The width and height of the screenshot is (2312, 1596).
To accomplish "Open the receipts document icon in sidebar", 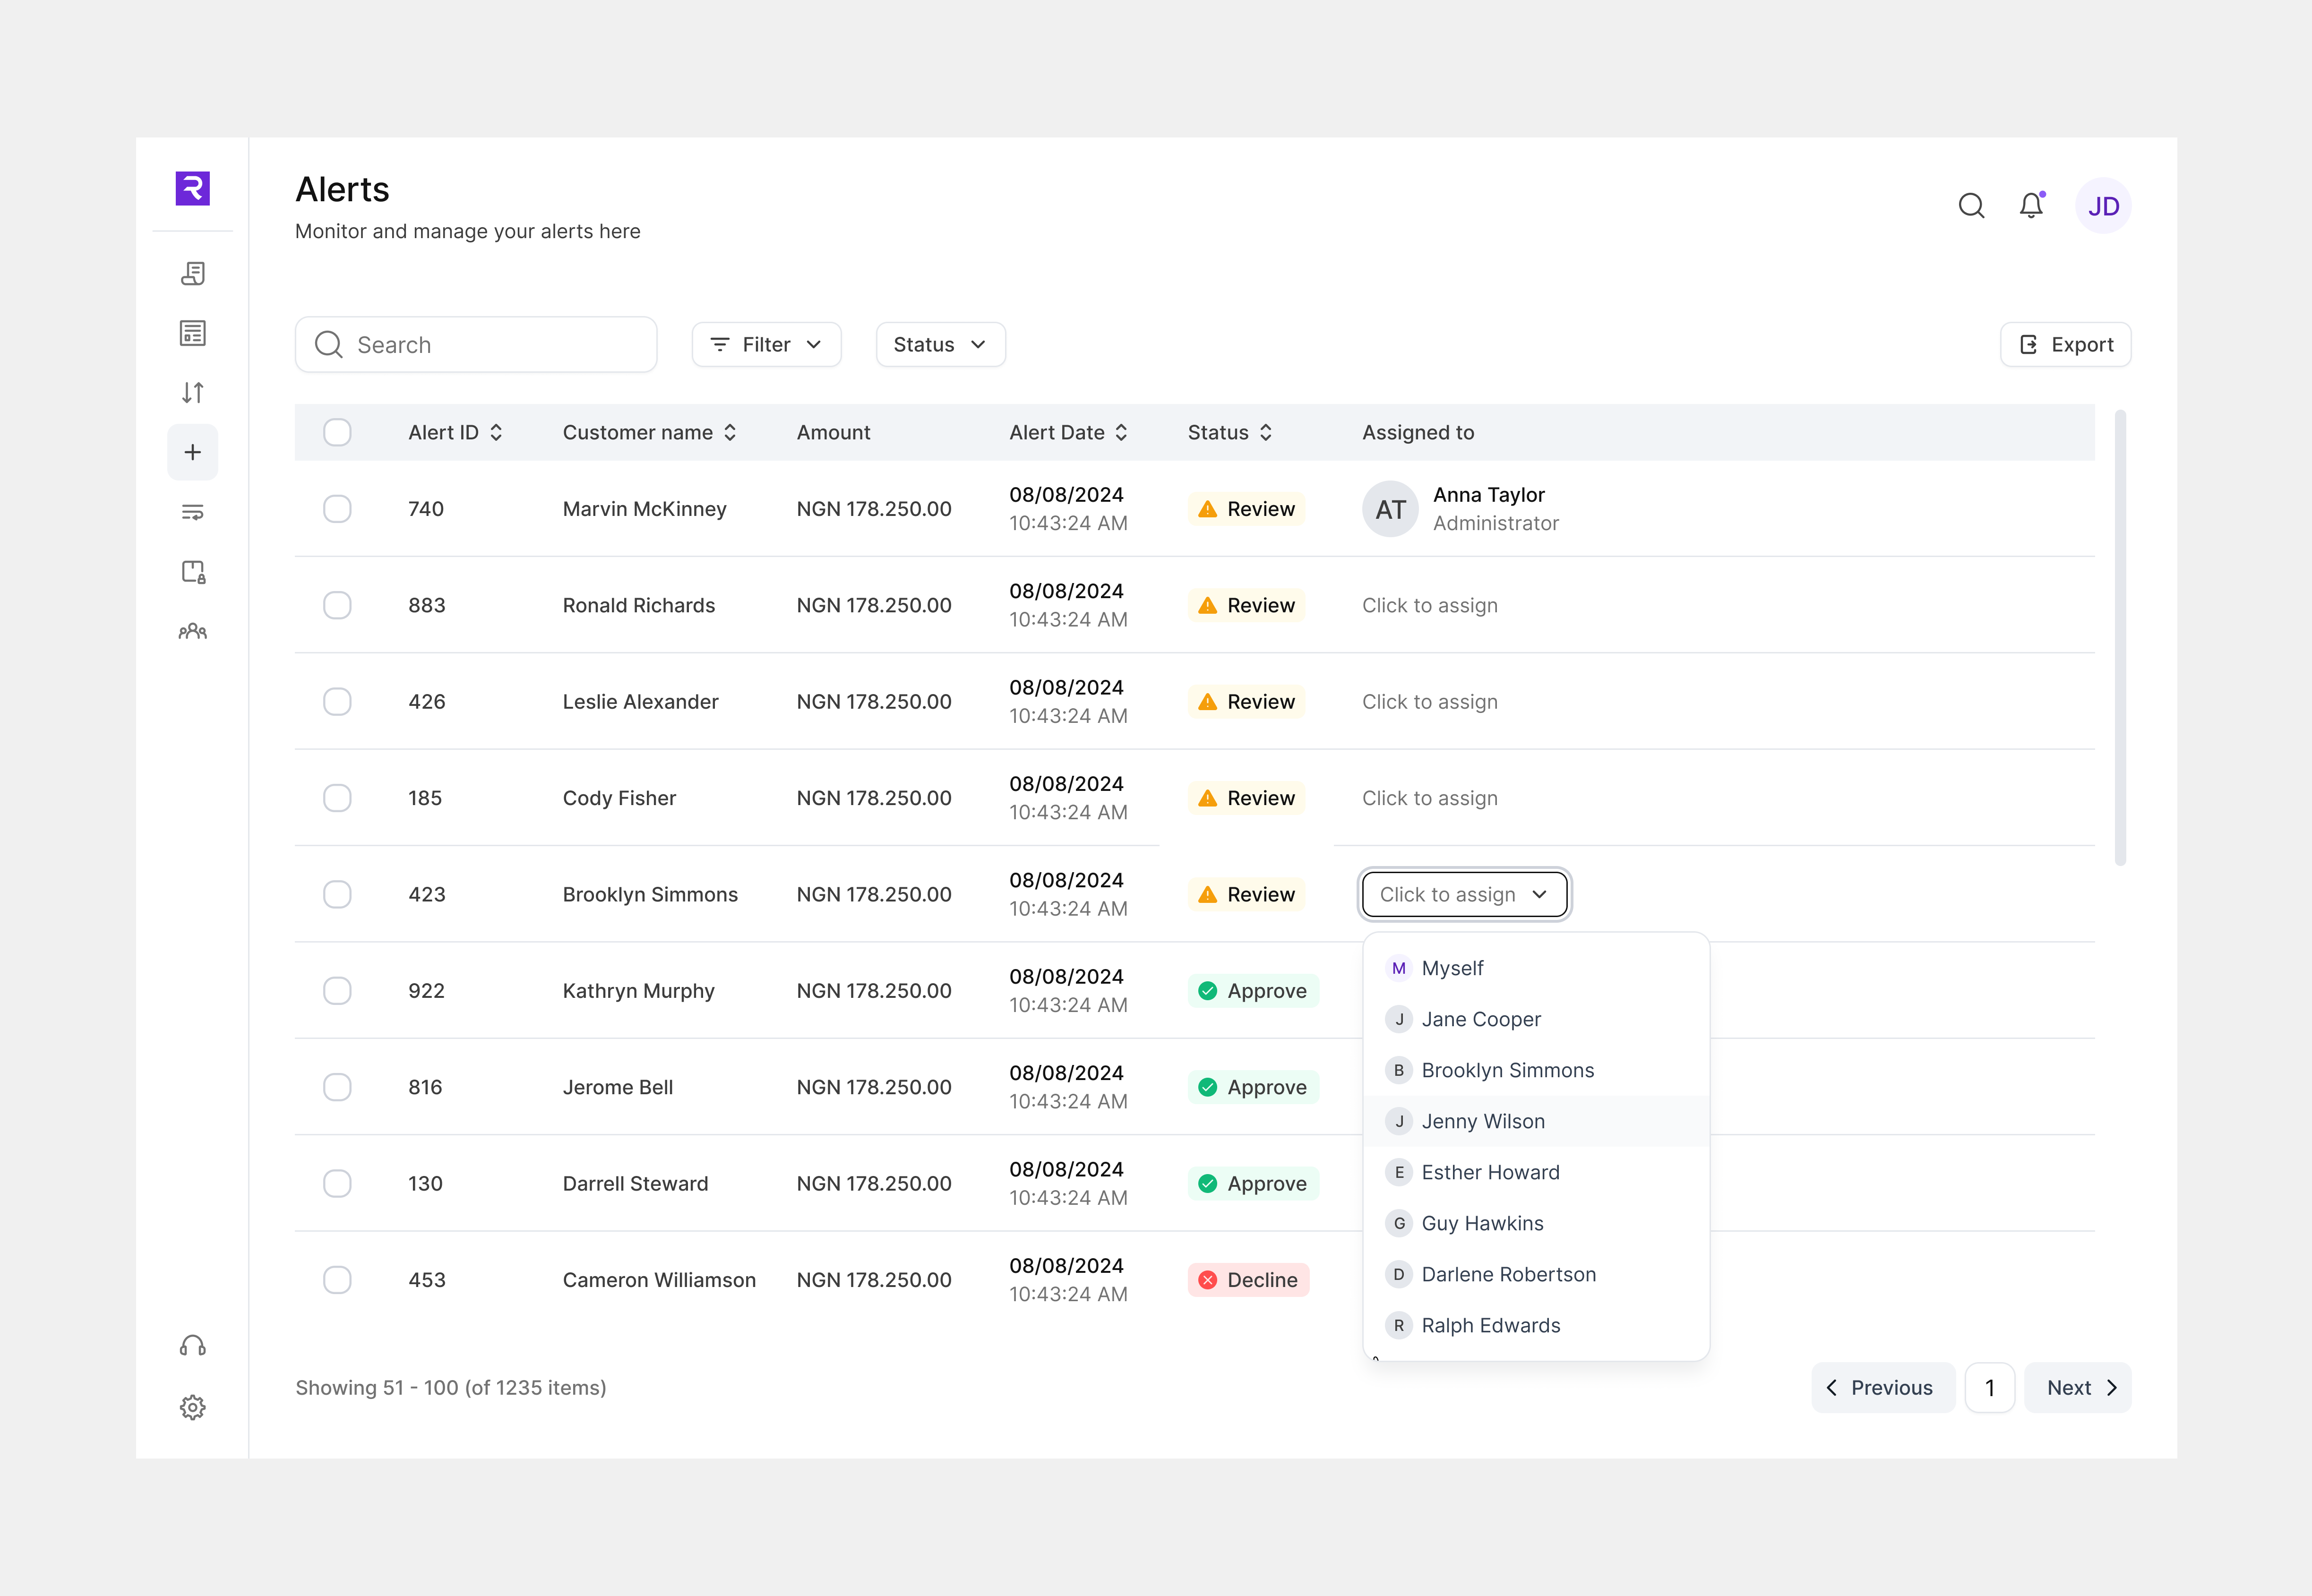I will [x=192, y=273].
